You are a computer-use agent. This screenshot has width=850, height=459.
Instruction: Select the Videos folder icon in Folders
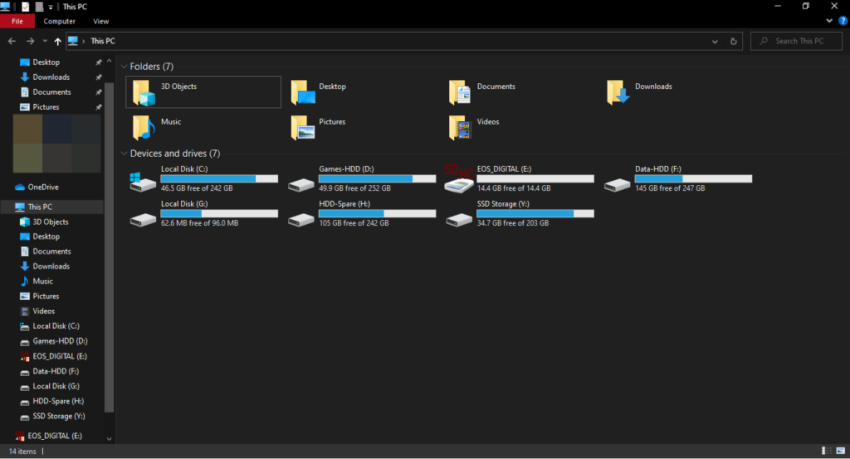click(x=460, y=128)
